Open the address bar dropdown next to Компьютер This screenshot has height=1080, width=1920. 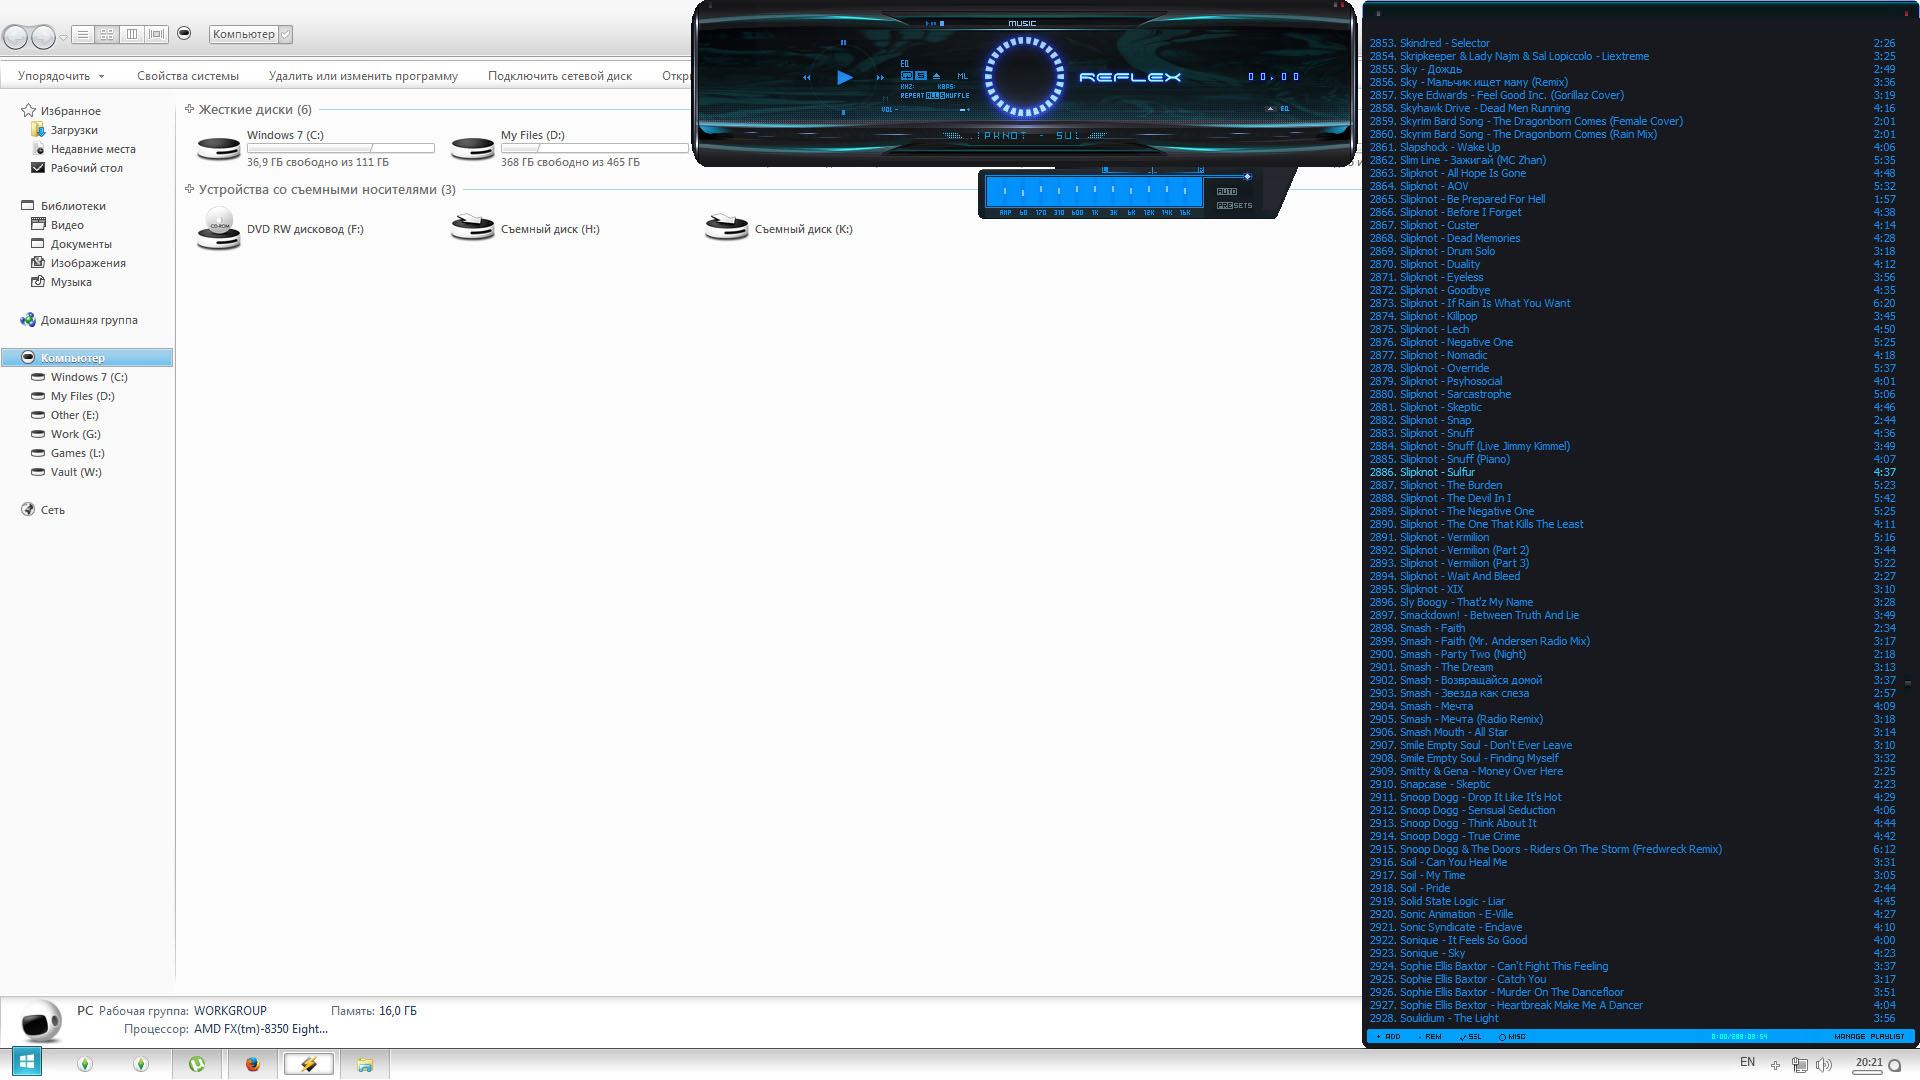[x=286, y=34]
